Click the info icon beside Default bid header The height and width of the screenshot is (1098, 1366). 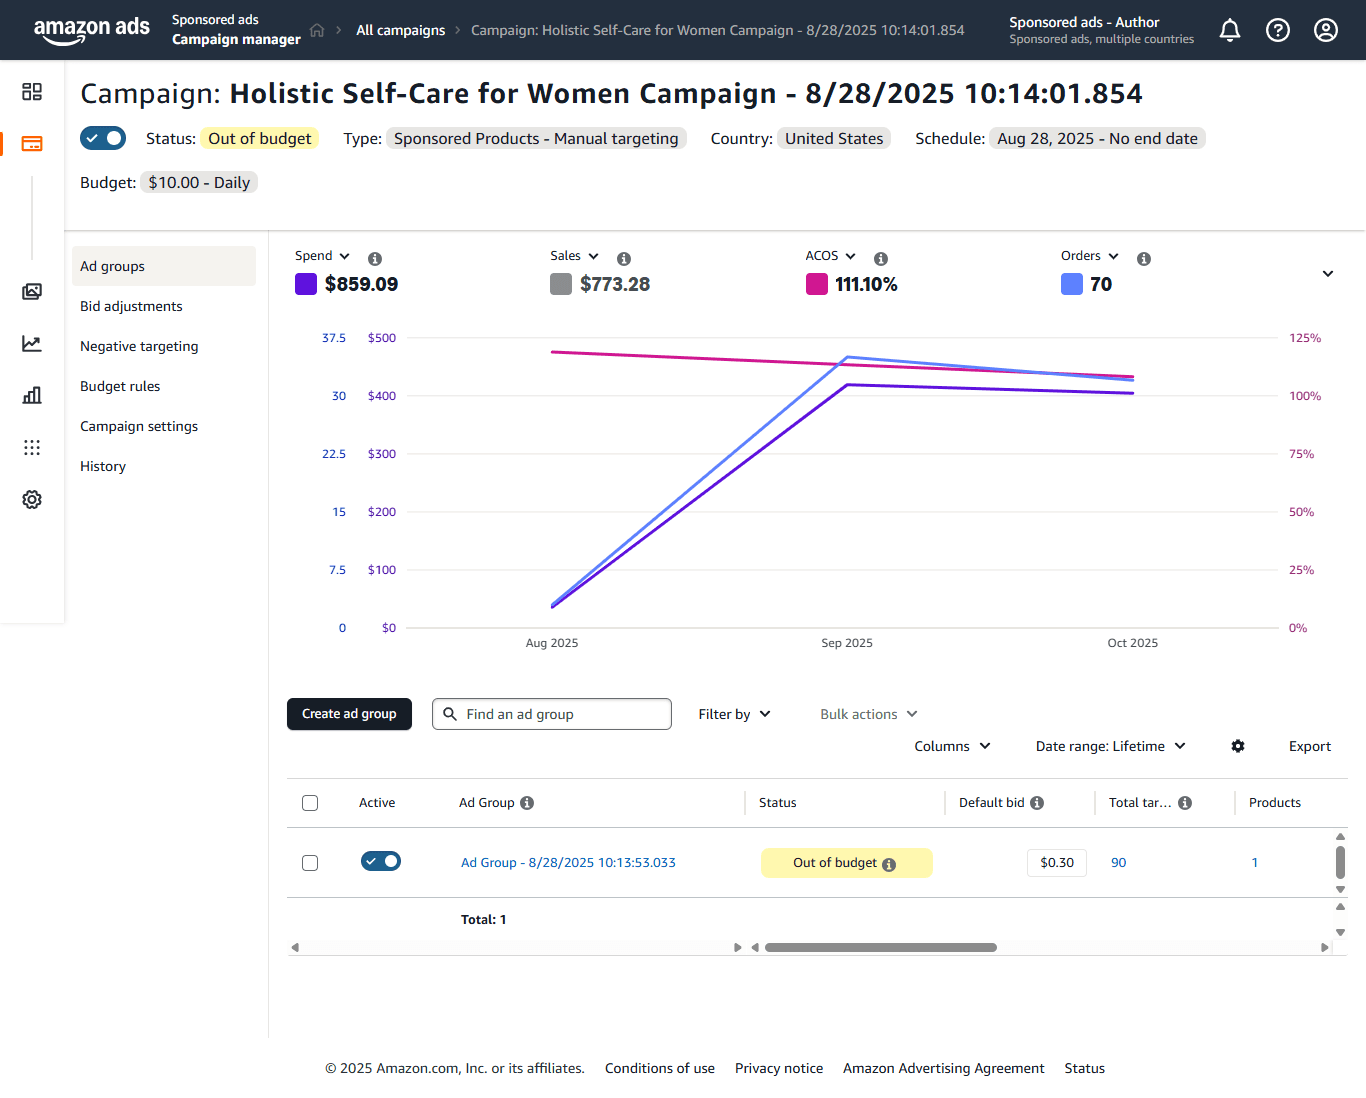(1037, 803)
